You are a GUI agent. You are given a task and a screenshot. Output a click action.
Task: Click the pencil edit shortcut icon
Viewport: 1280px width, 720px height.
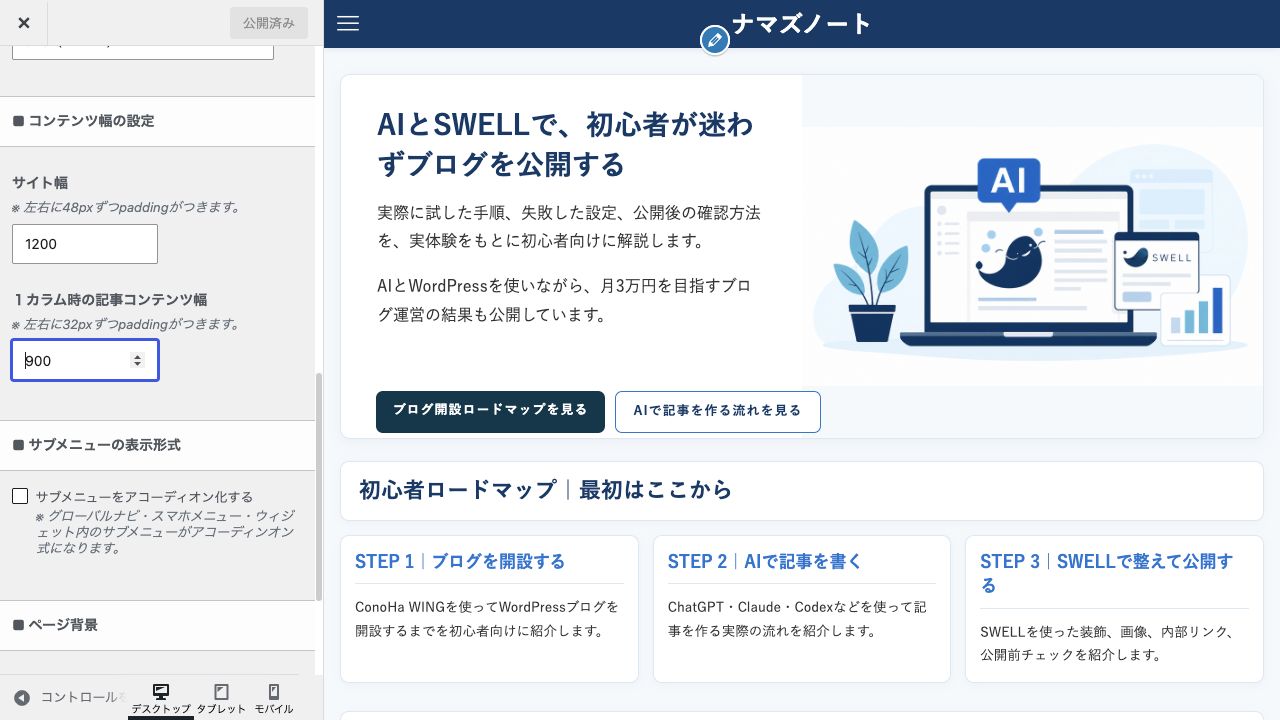tap(714, 40)
